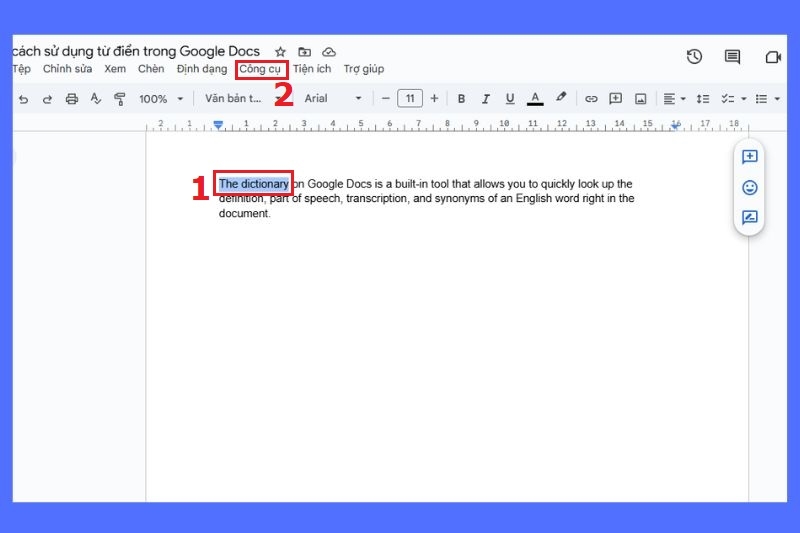
Task: Open the highlight color pen
Action: pyautogui.click(x=561, y=97)
